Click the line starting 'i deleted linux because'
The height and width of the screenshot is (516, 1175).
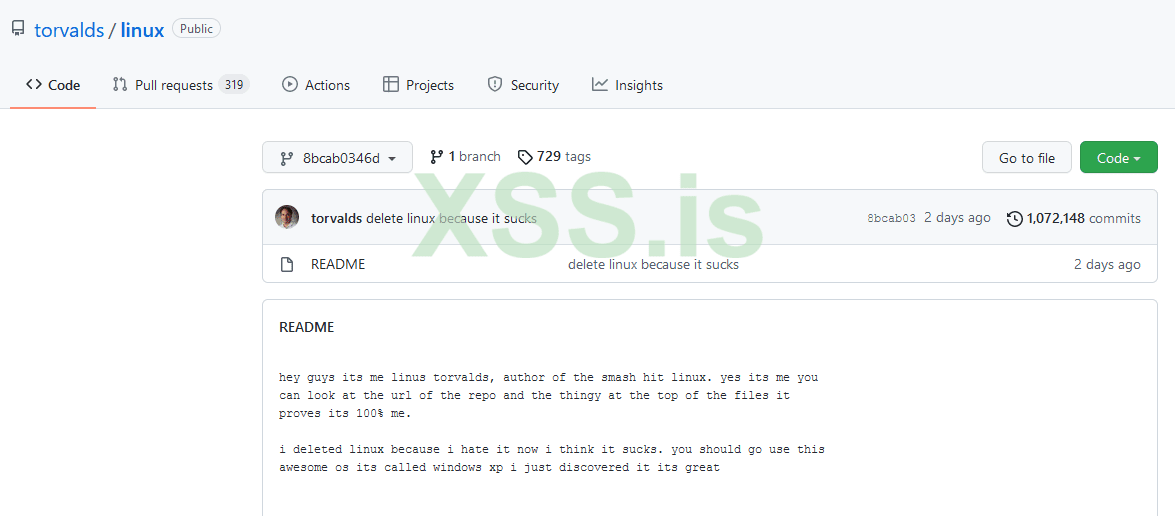tap(552, 450)
